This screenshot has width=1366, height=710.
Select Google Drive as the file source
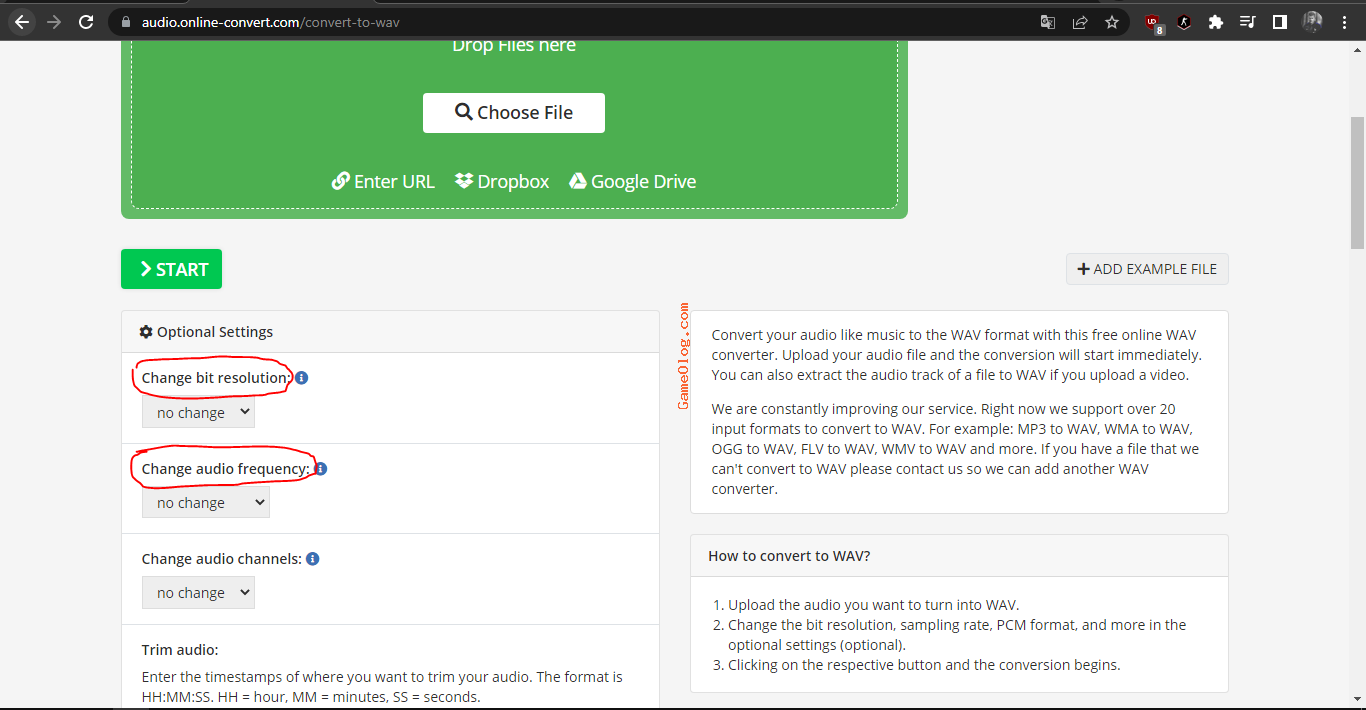point(632,181)
